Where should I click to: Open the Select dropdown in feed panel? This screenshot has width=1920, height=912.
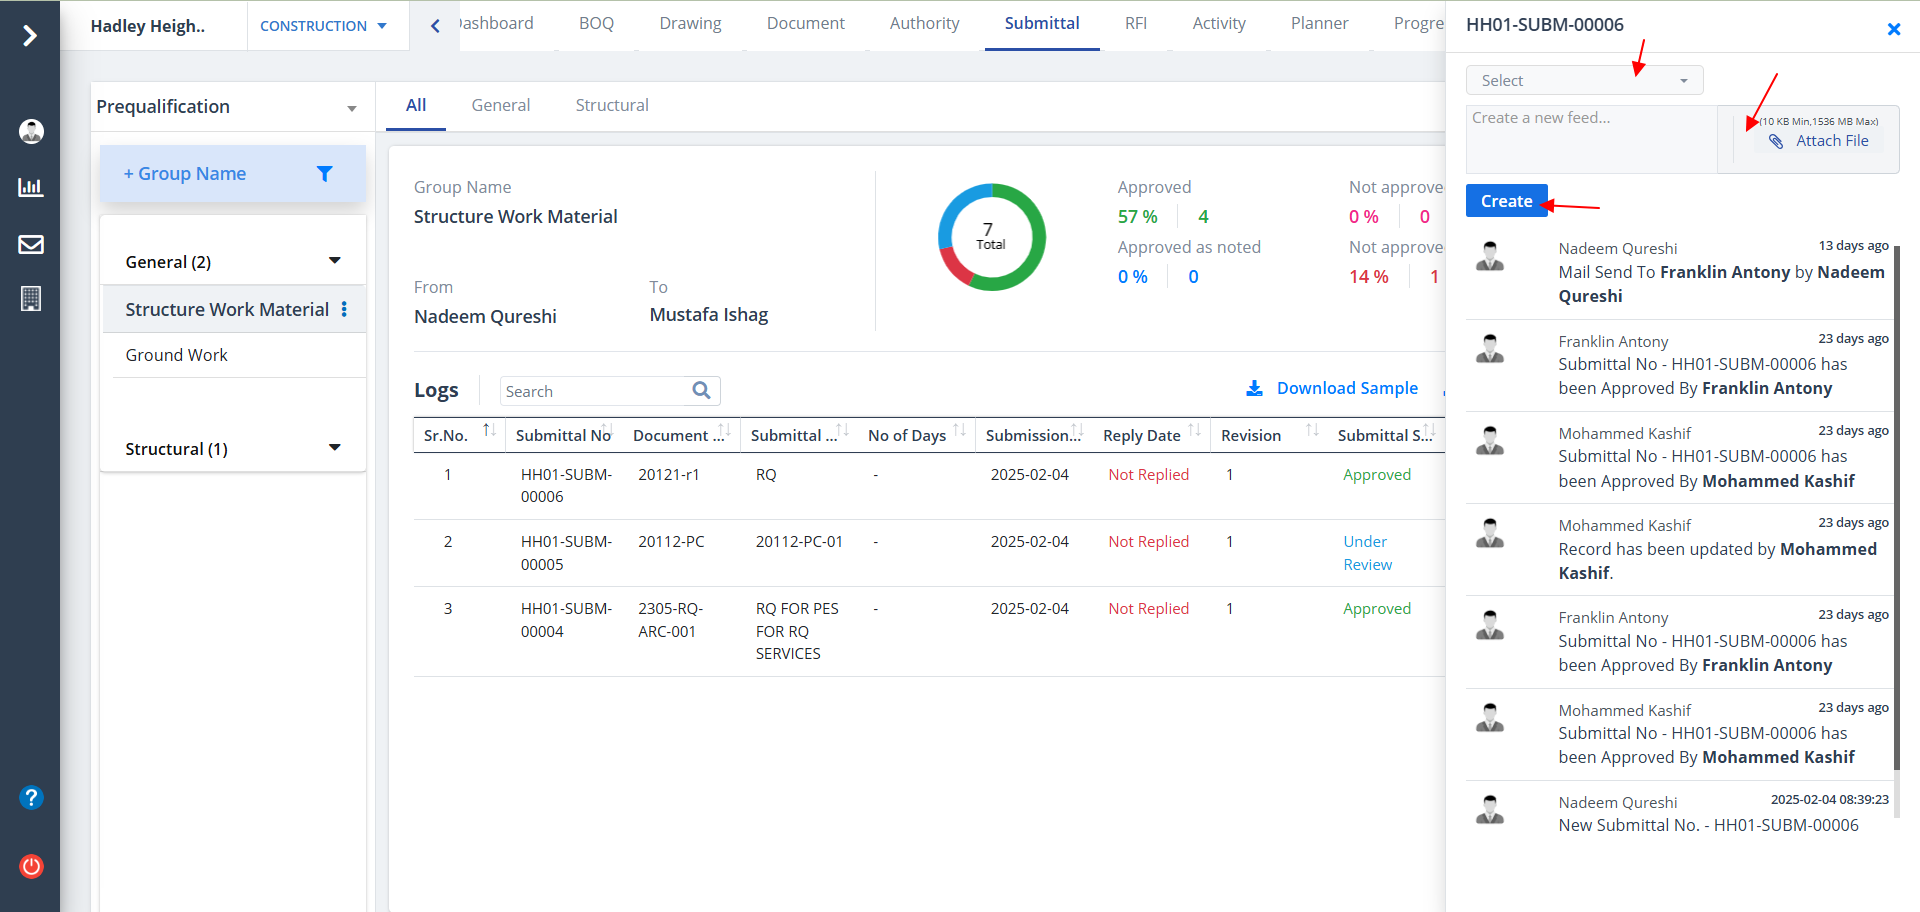(x=1583, y=81)
